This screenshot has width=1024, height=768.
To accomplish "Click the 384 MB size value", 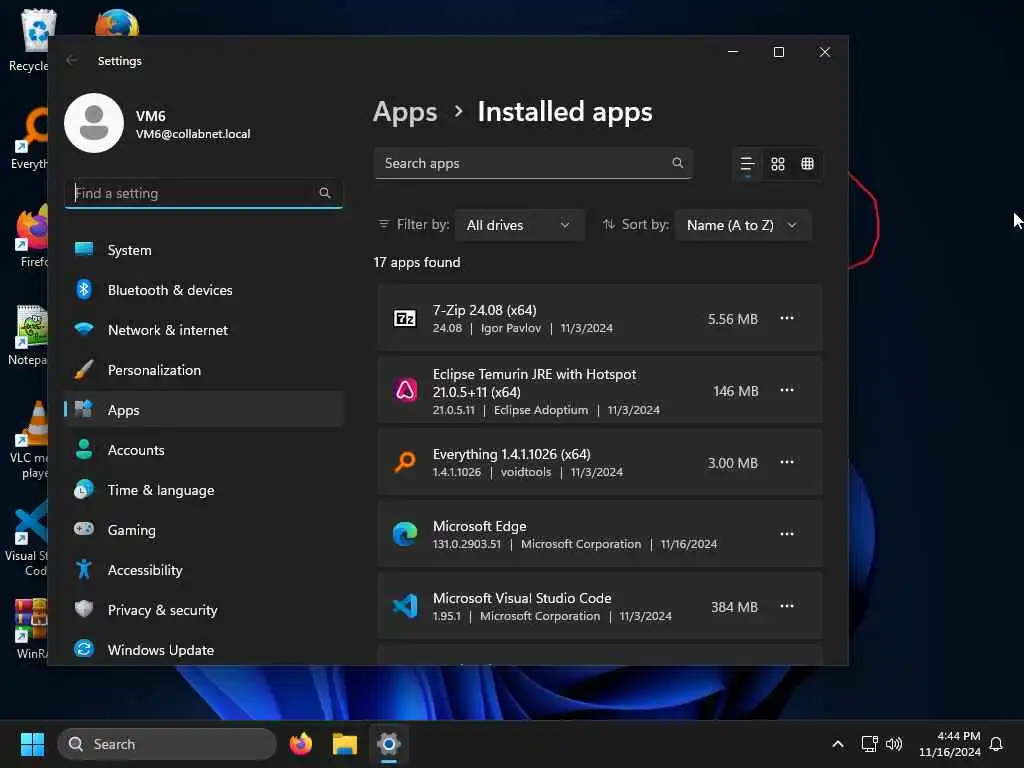I will coord(734,607).
